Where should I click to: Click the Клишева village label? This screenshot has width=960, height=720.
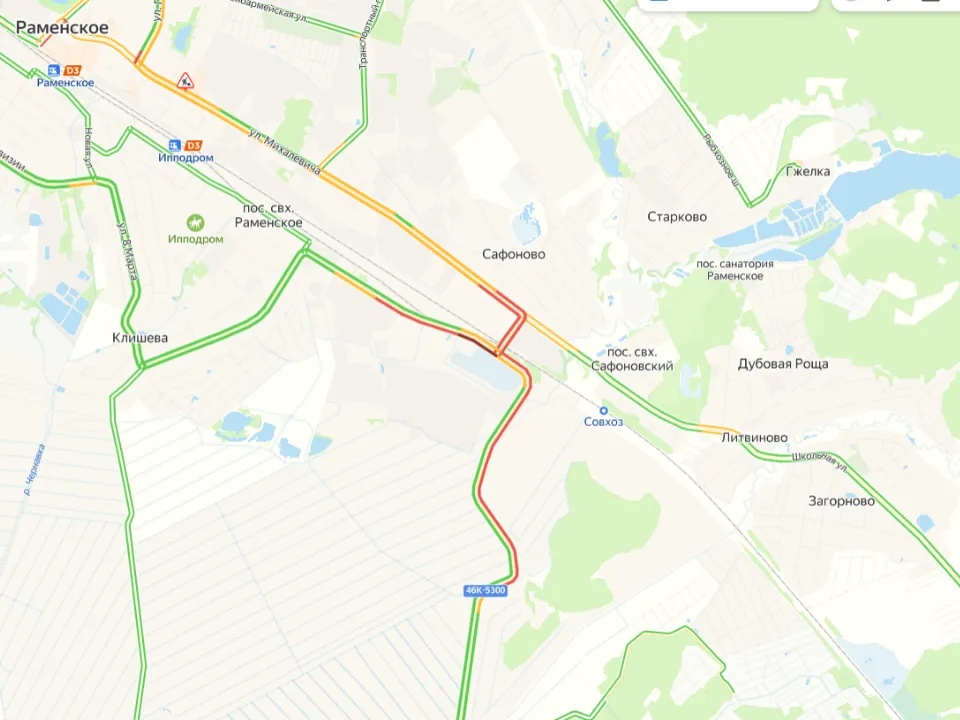pos(140,337)
